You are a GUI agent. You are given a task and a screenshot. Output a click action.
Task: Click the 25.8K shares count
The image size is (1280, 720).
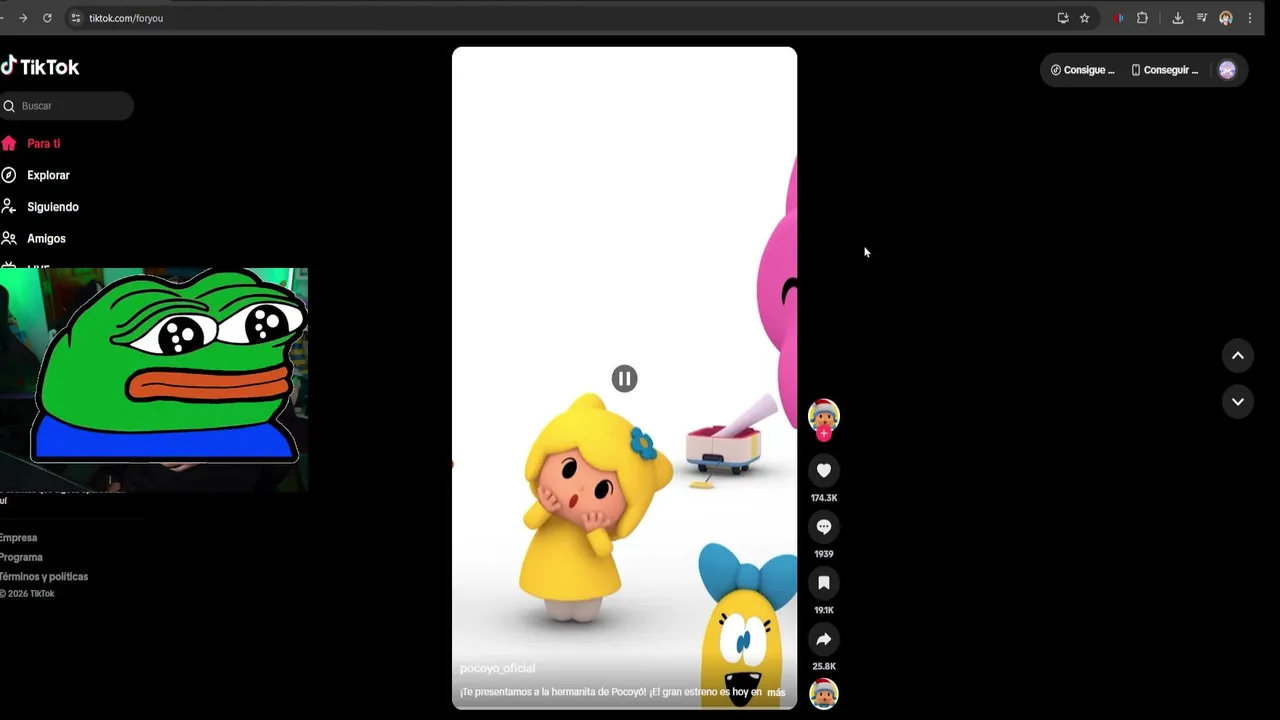coord(824,666)
